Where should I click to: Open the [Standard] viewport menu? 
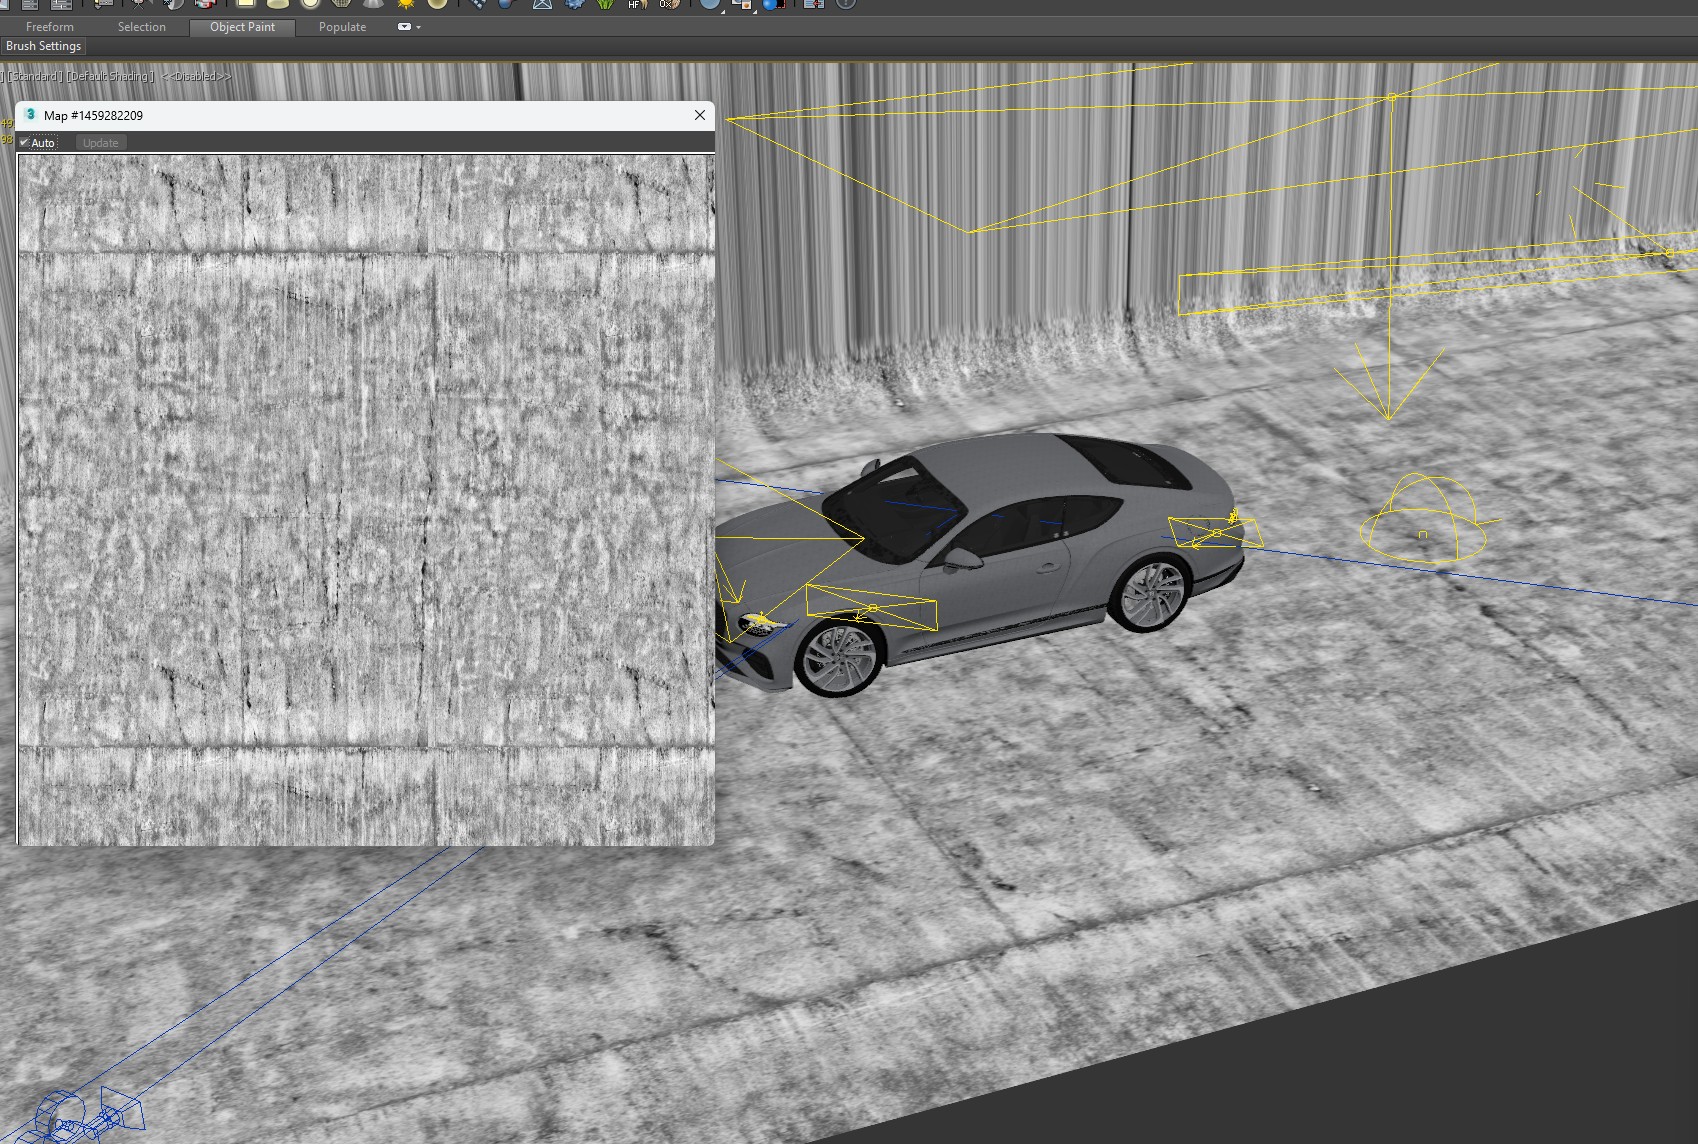(x=35, y=77)
